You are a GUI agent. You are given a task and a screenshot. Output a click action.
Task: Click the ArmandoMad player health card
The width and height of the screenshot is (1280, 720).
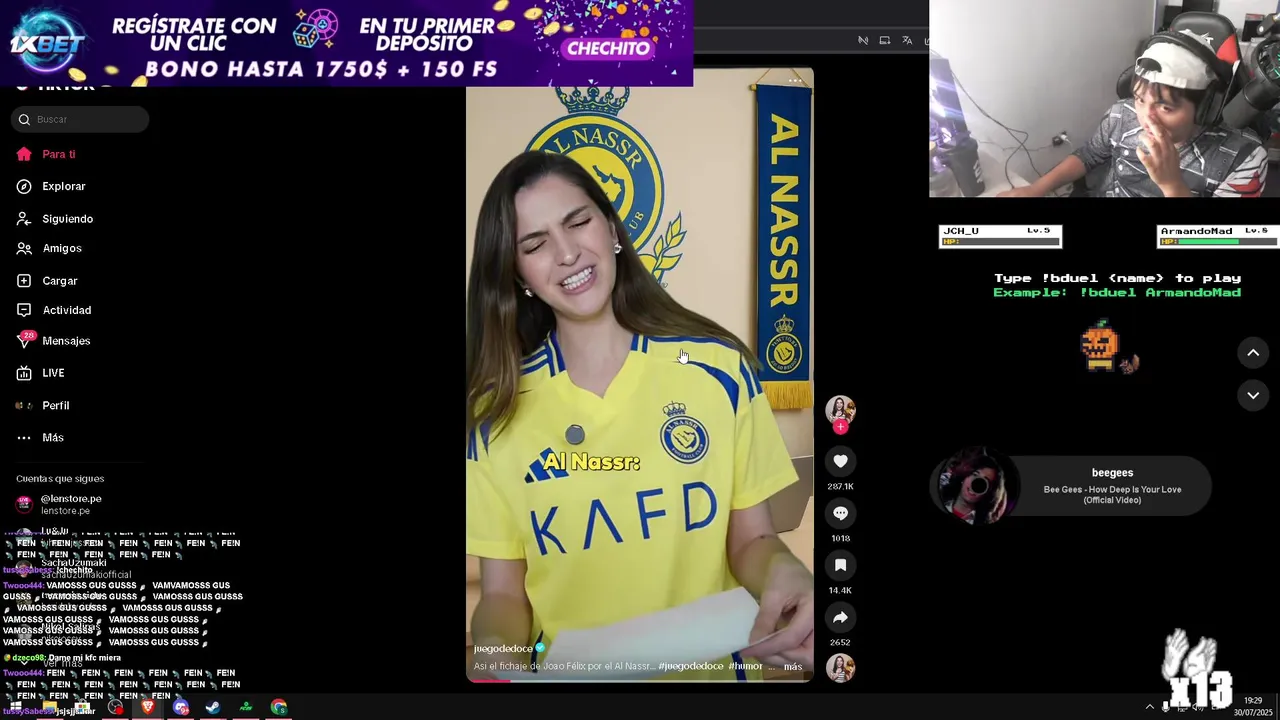1218,236
